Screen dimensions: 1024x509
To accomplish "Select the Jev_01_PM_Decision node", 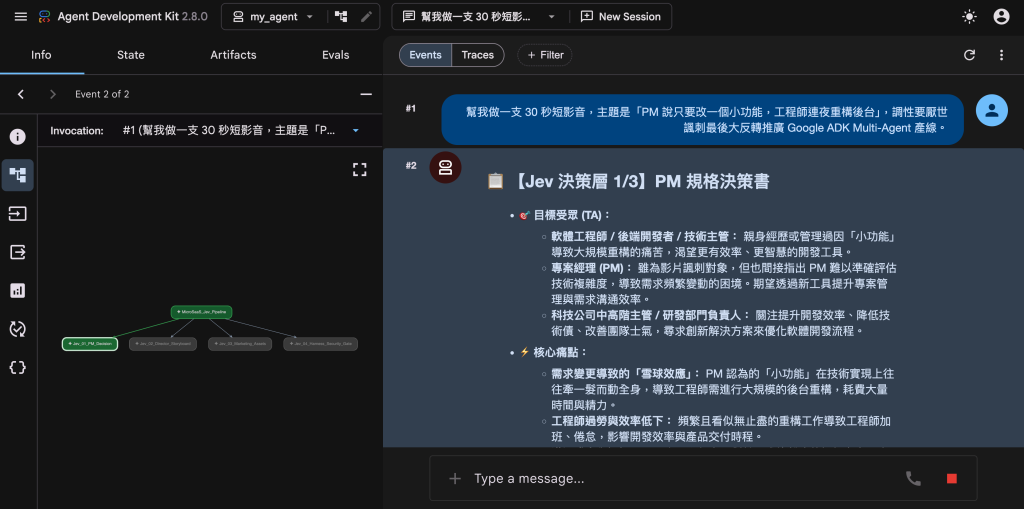I will tap(90, 344).
